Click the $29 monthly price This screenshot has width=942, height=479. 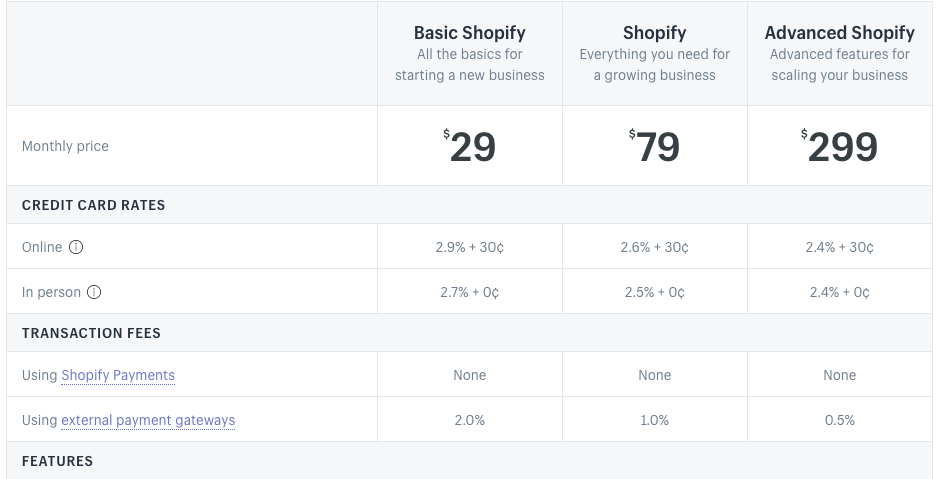470,146
